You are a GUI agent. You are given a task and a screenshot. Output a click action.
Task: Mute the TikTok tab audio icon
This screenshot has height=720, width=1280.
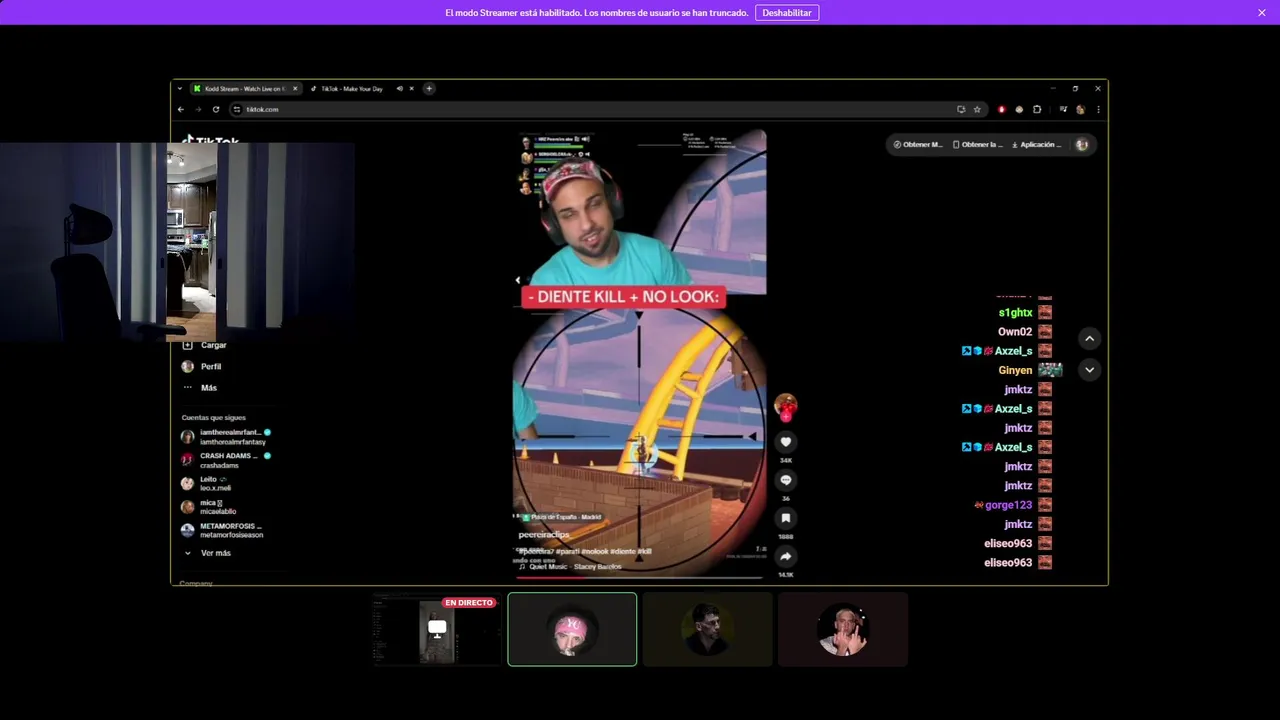click(x=399, y=88)
